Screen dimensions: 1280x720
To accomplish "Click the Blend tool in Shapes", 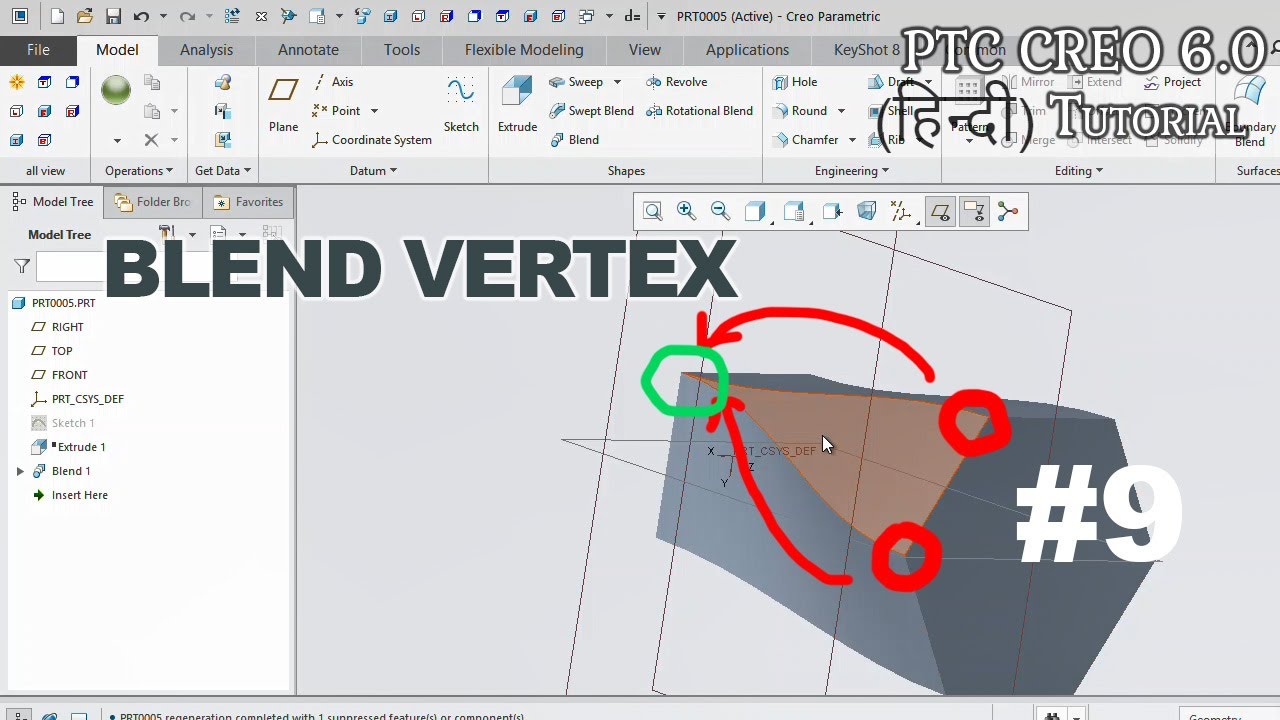I will (575, 140).
